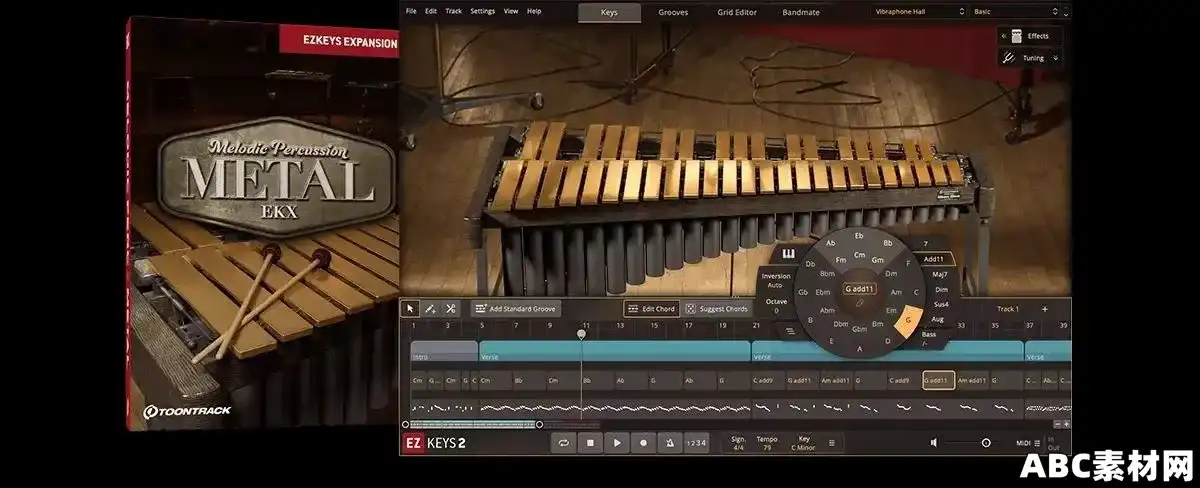Select the Aug chord type
The image size is (1200, 488).
point(937,319)
